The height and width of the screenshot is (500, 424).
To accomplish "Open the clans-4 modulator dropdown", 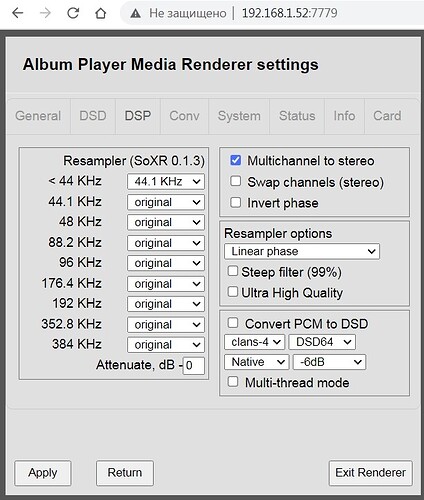I will 255,342.
